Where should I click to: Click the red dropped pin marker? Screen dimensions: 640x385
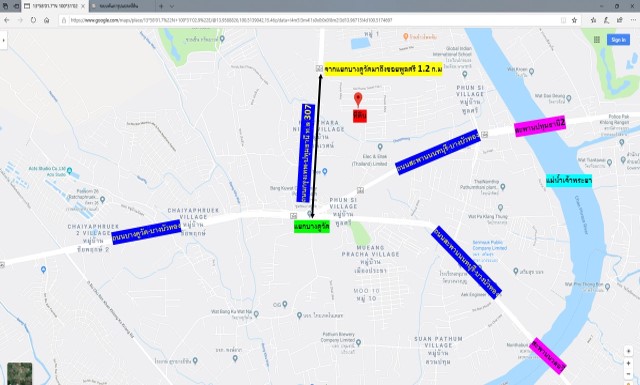[x=358, y=100]
